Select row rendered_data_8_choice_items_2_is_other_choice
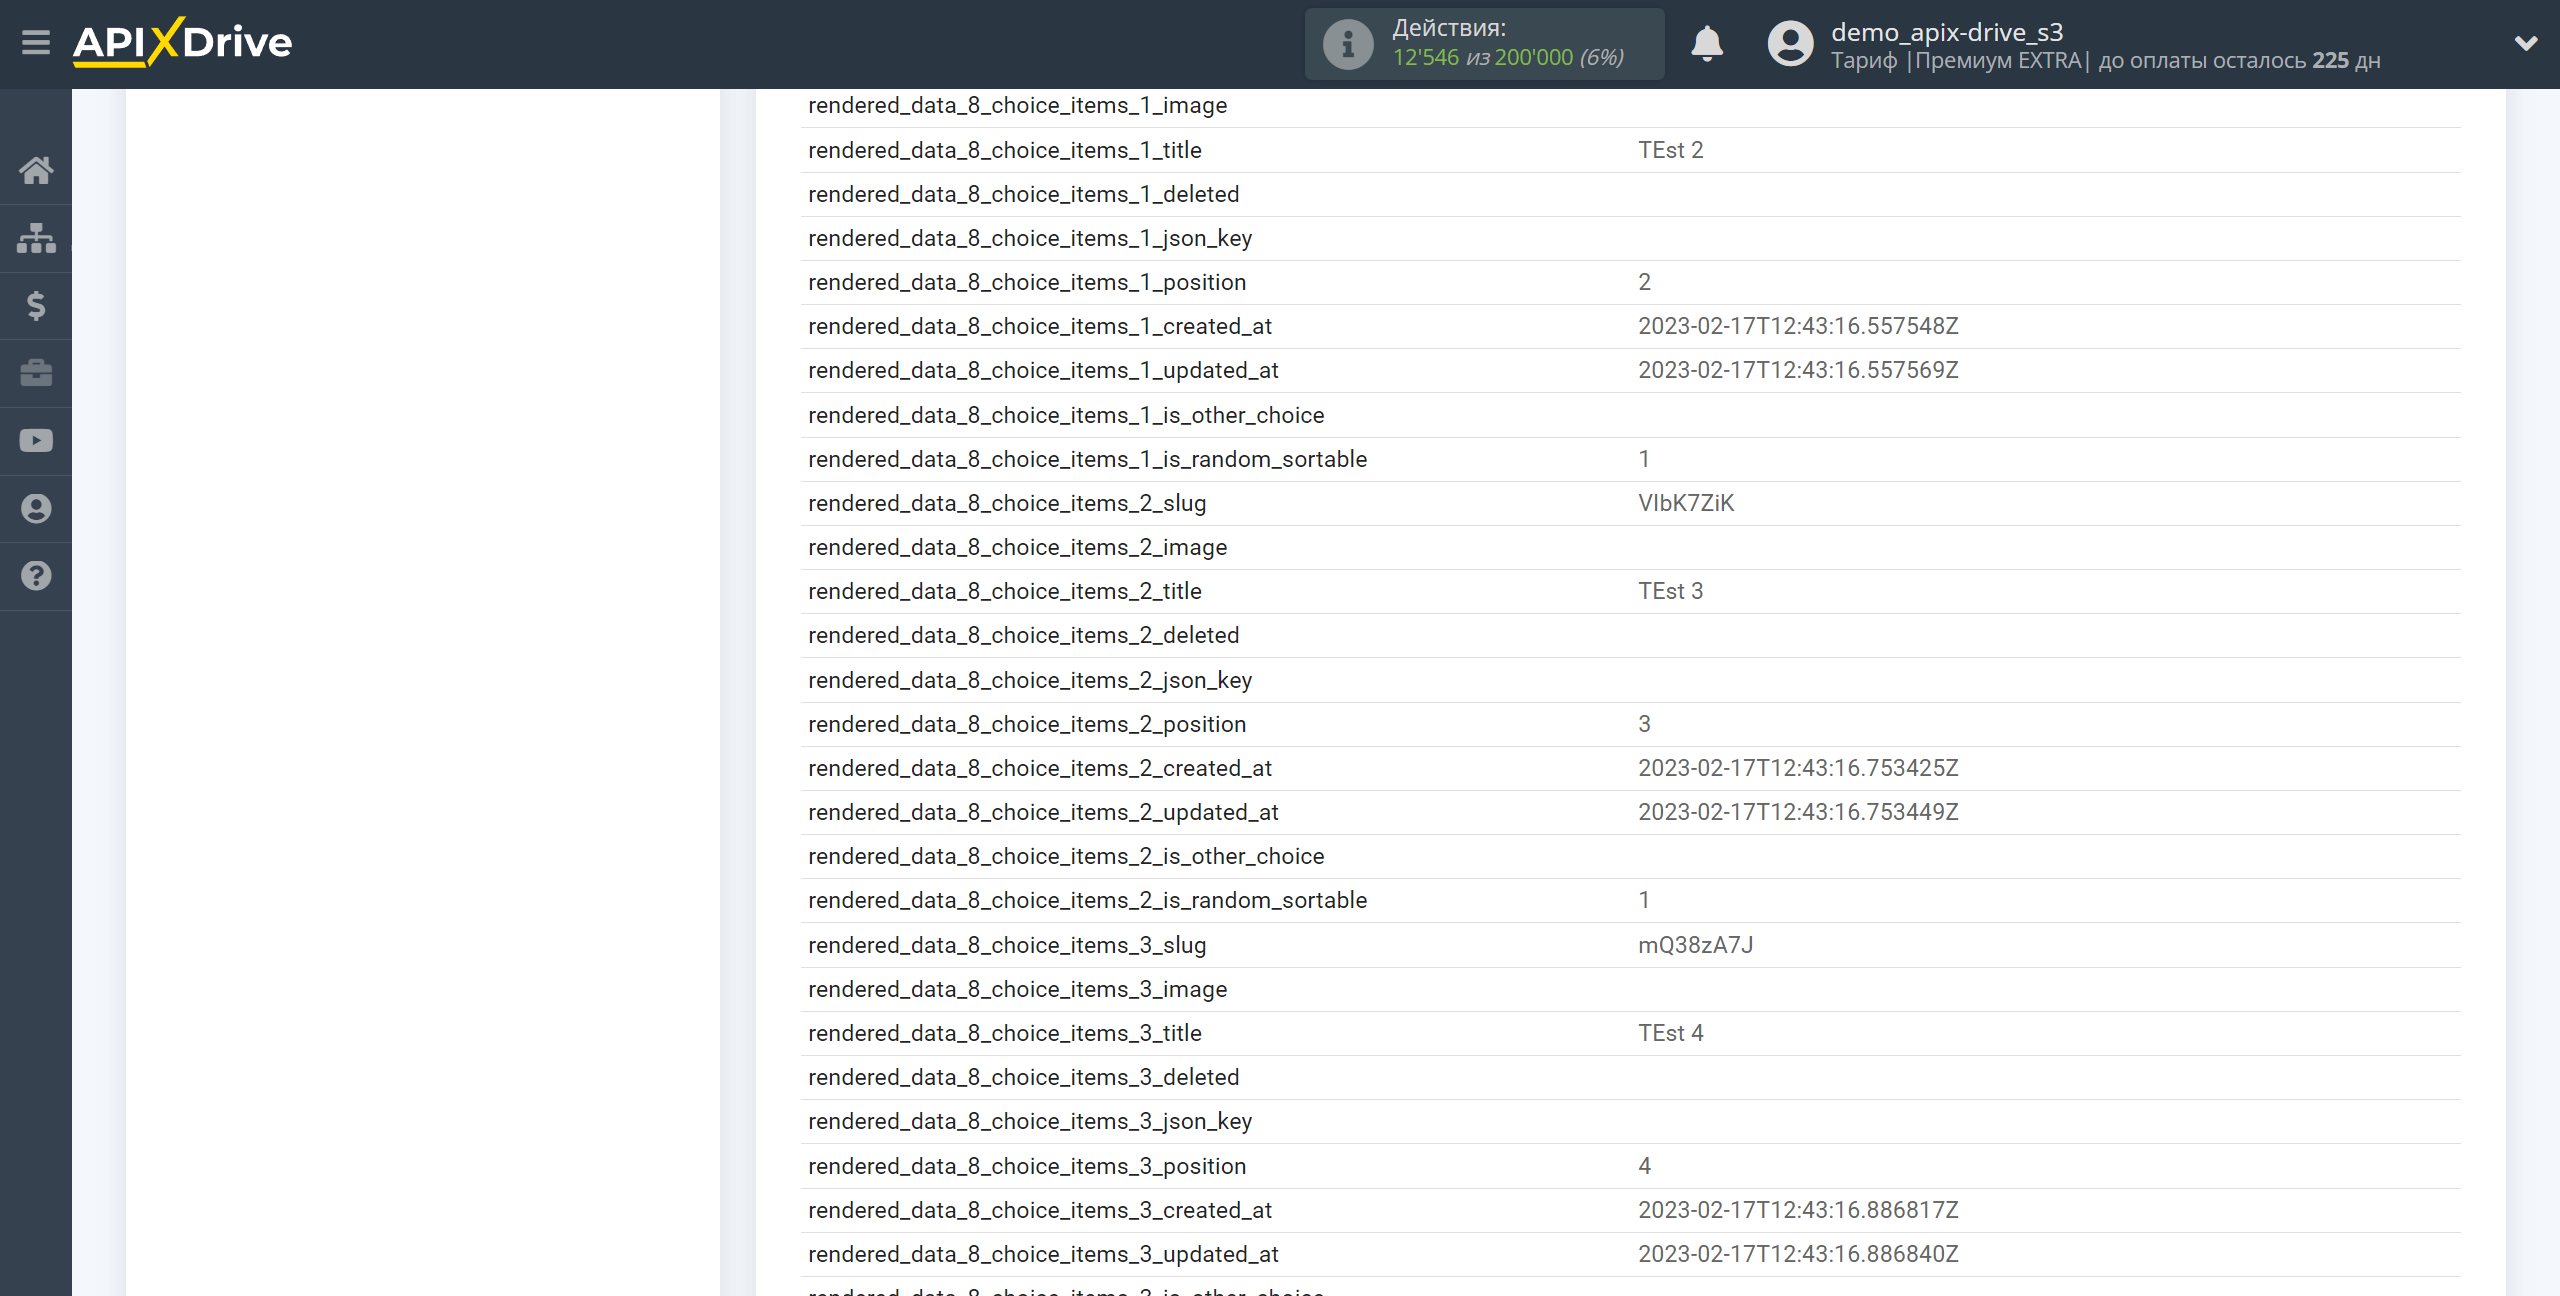2560x1296 pixels. tap(1630, 856)
